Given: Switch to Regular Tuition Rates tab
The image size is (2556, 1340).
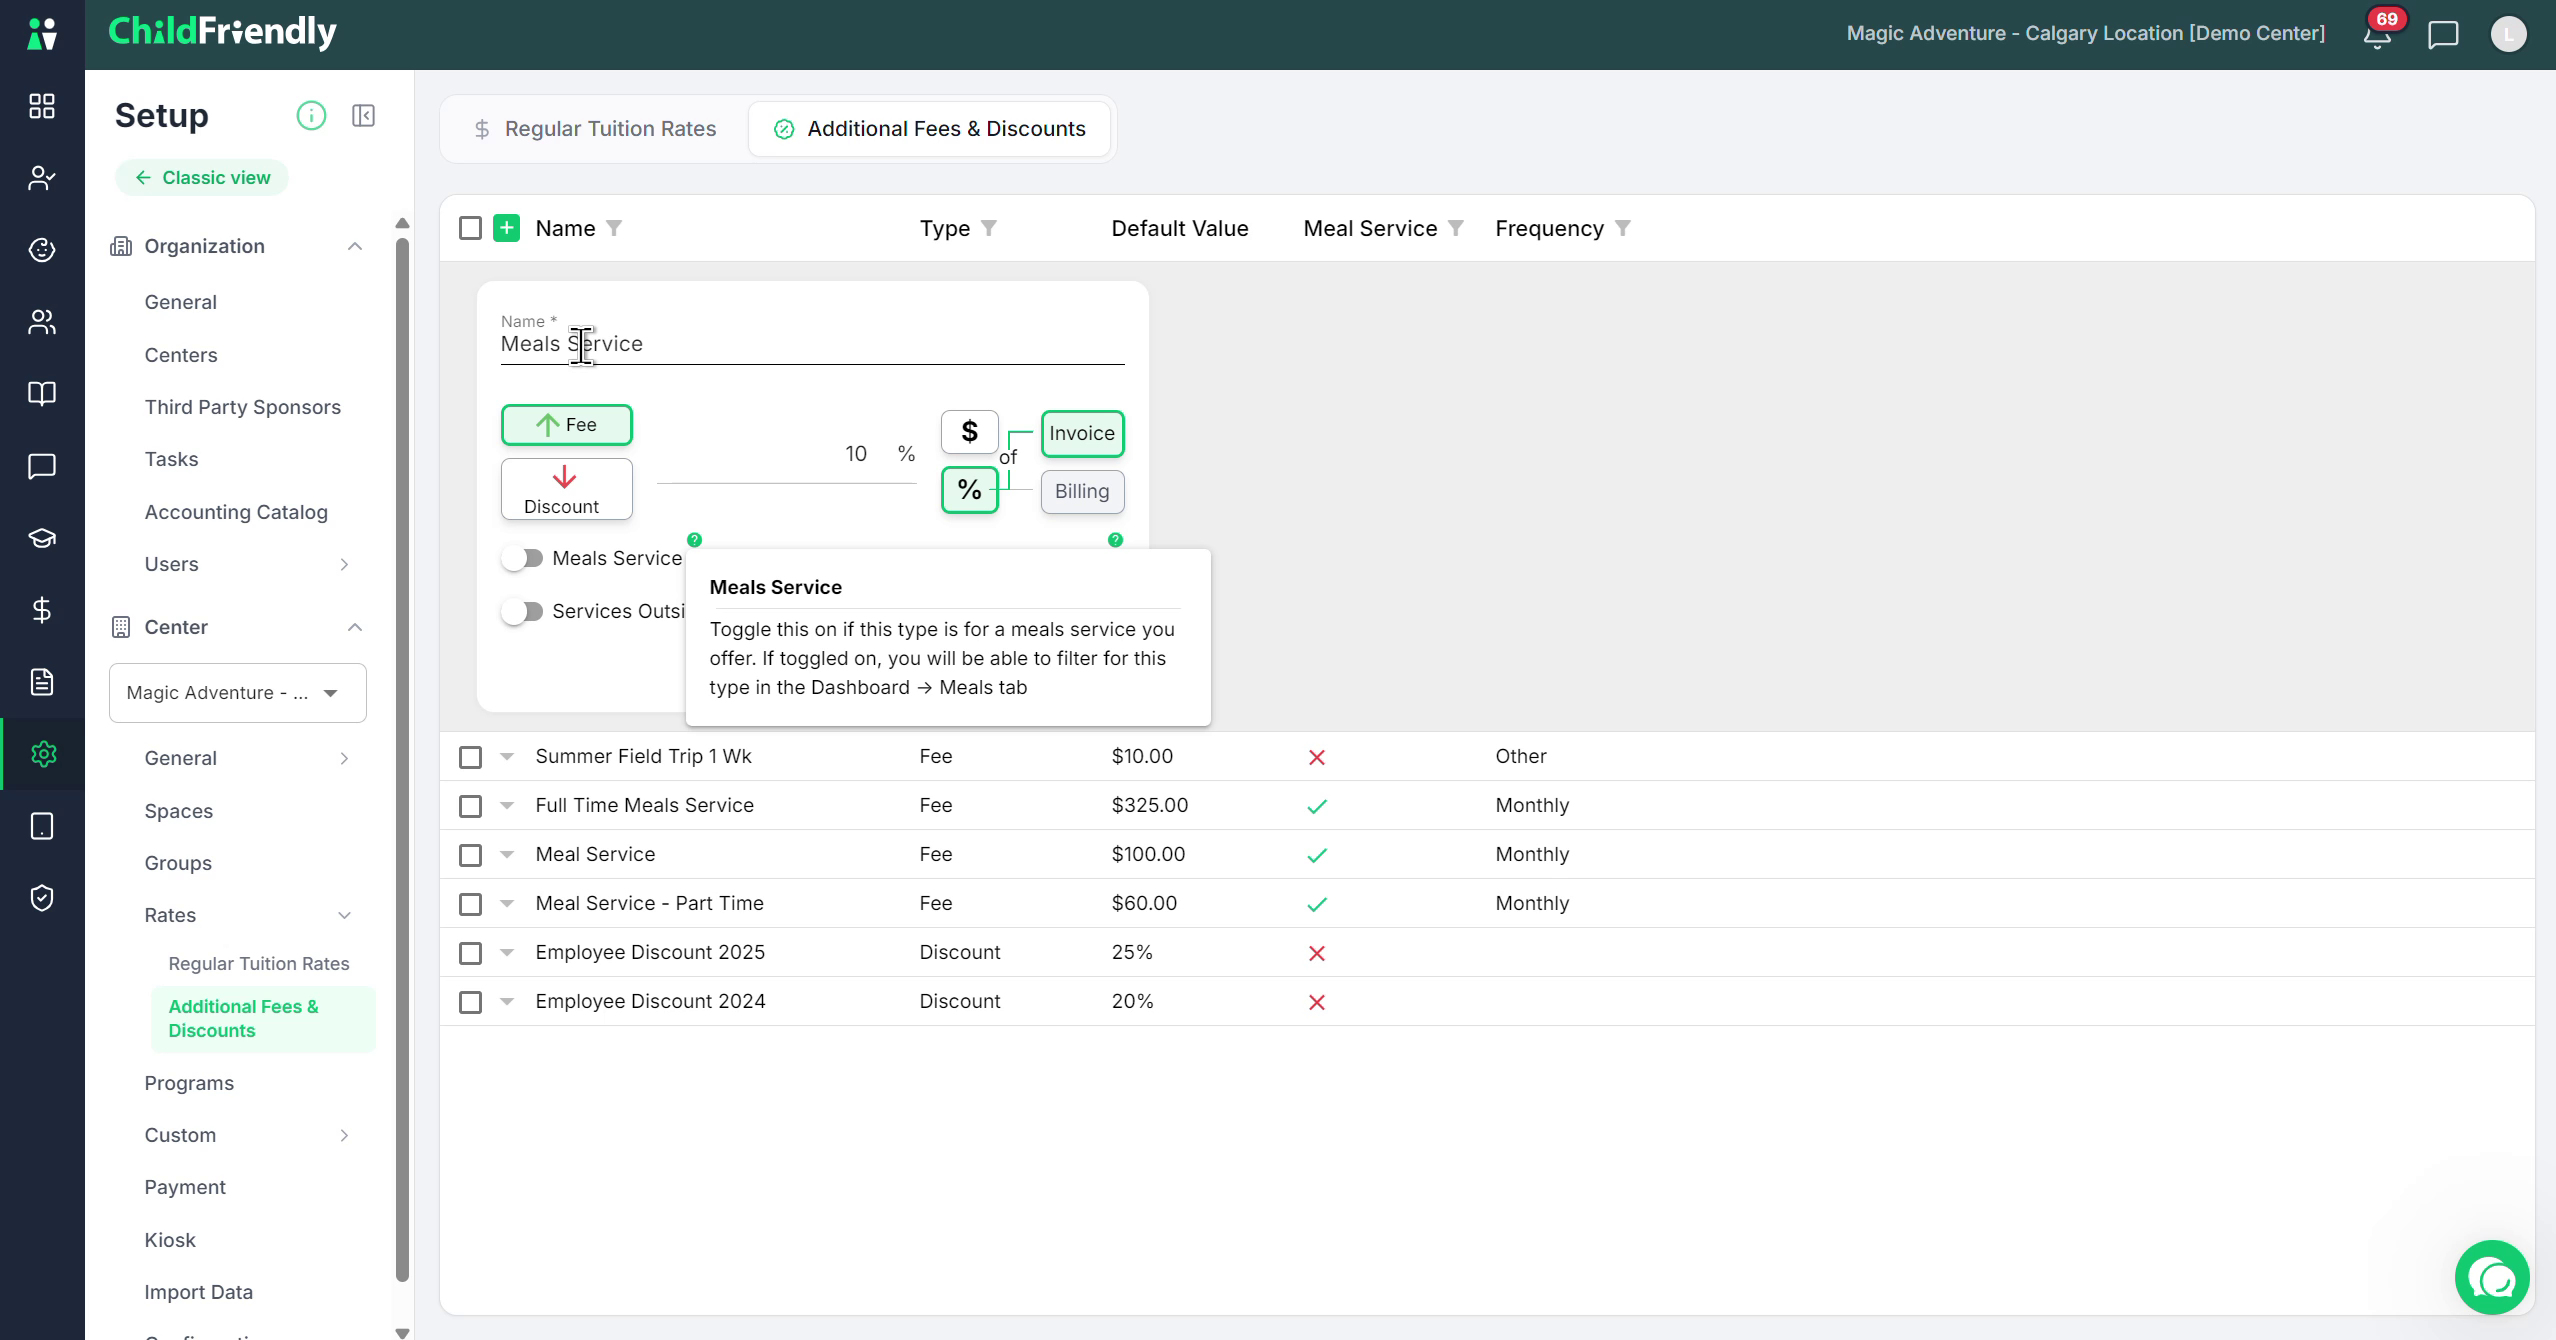Looking at the screenshot, I should tap(595, 129).
